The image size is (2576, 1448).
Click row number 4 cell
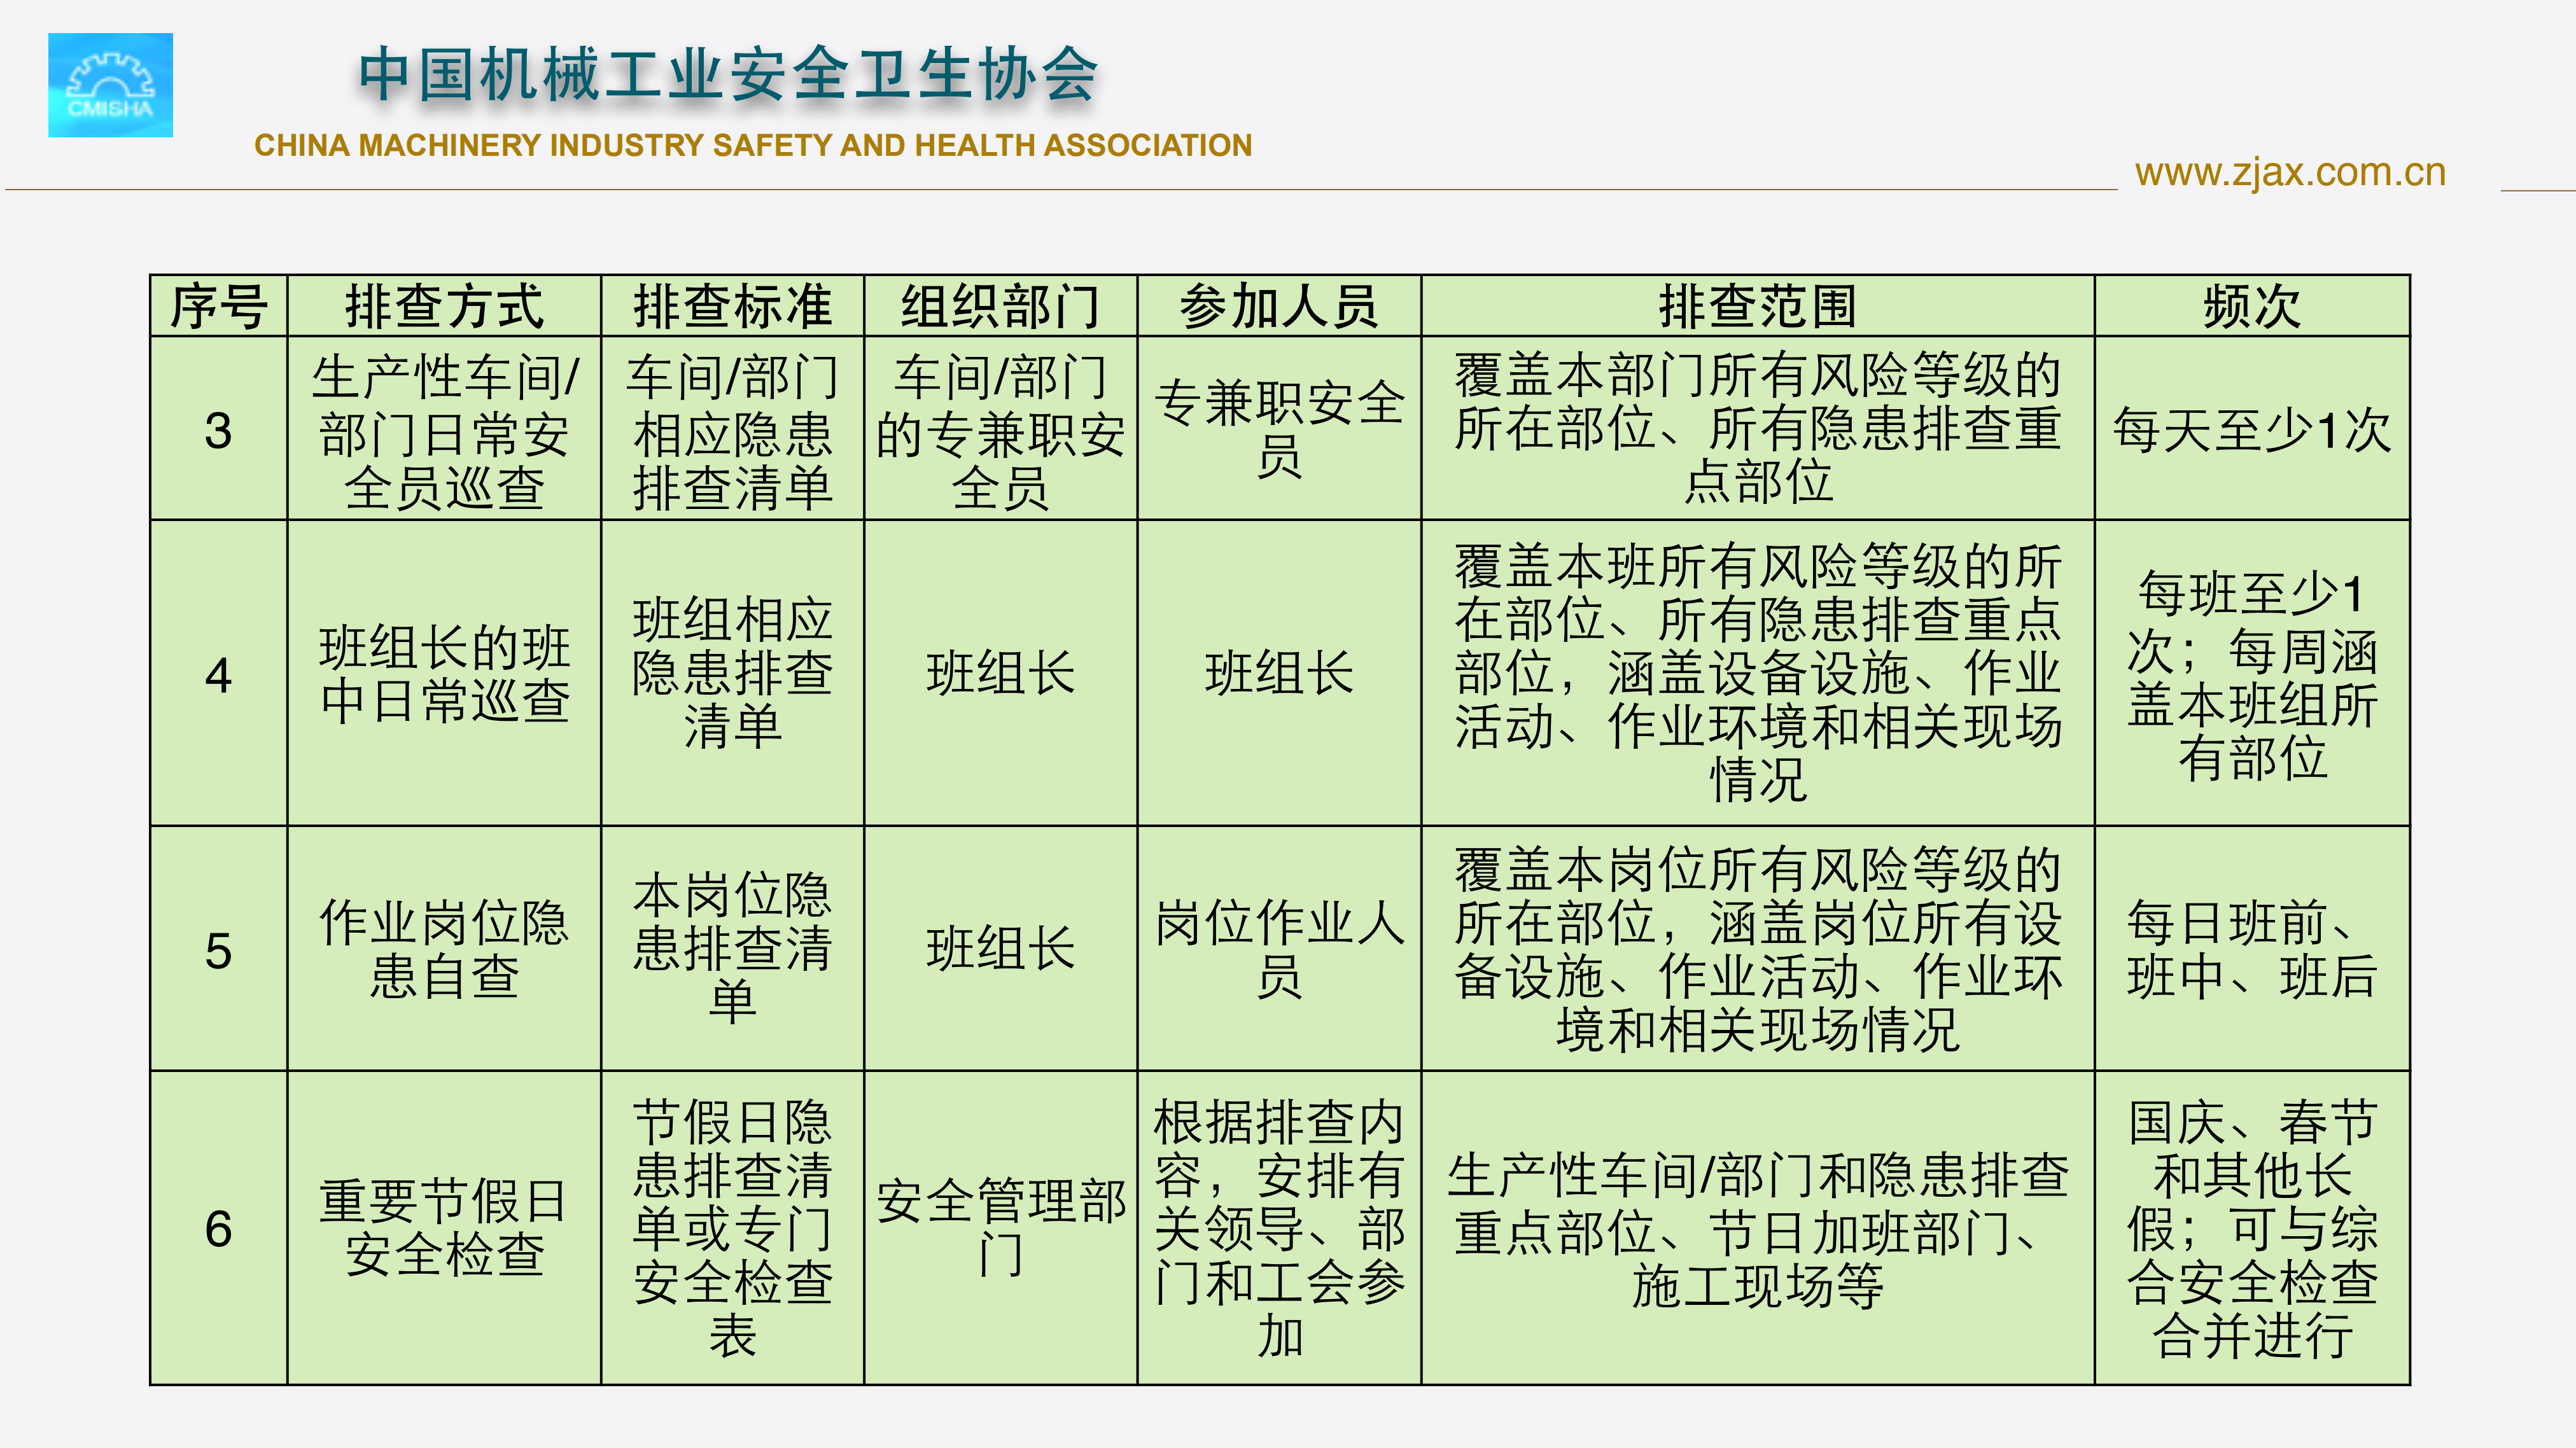[x=219, y=673]
